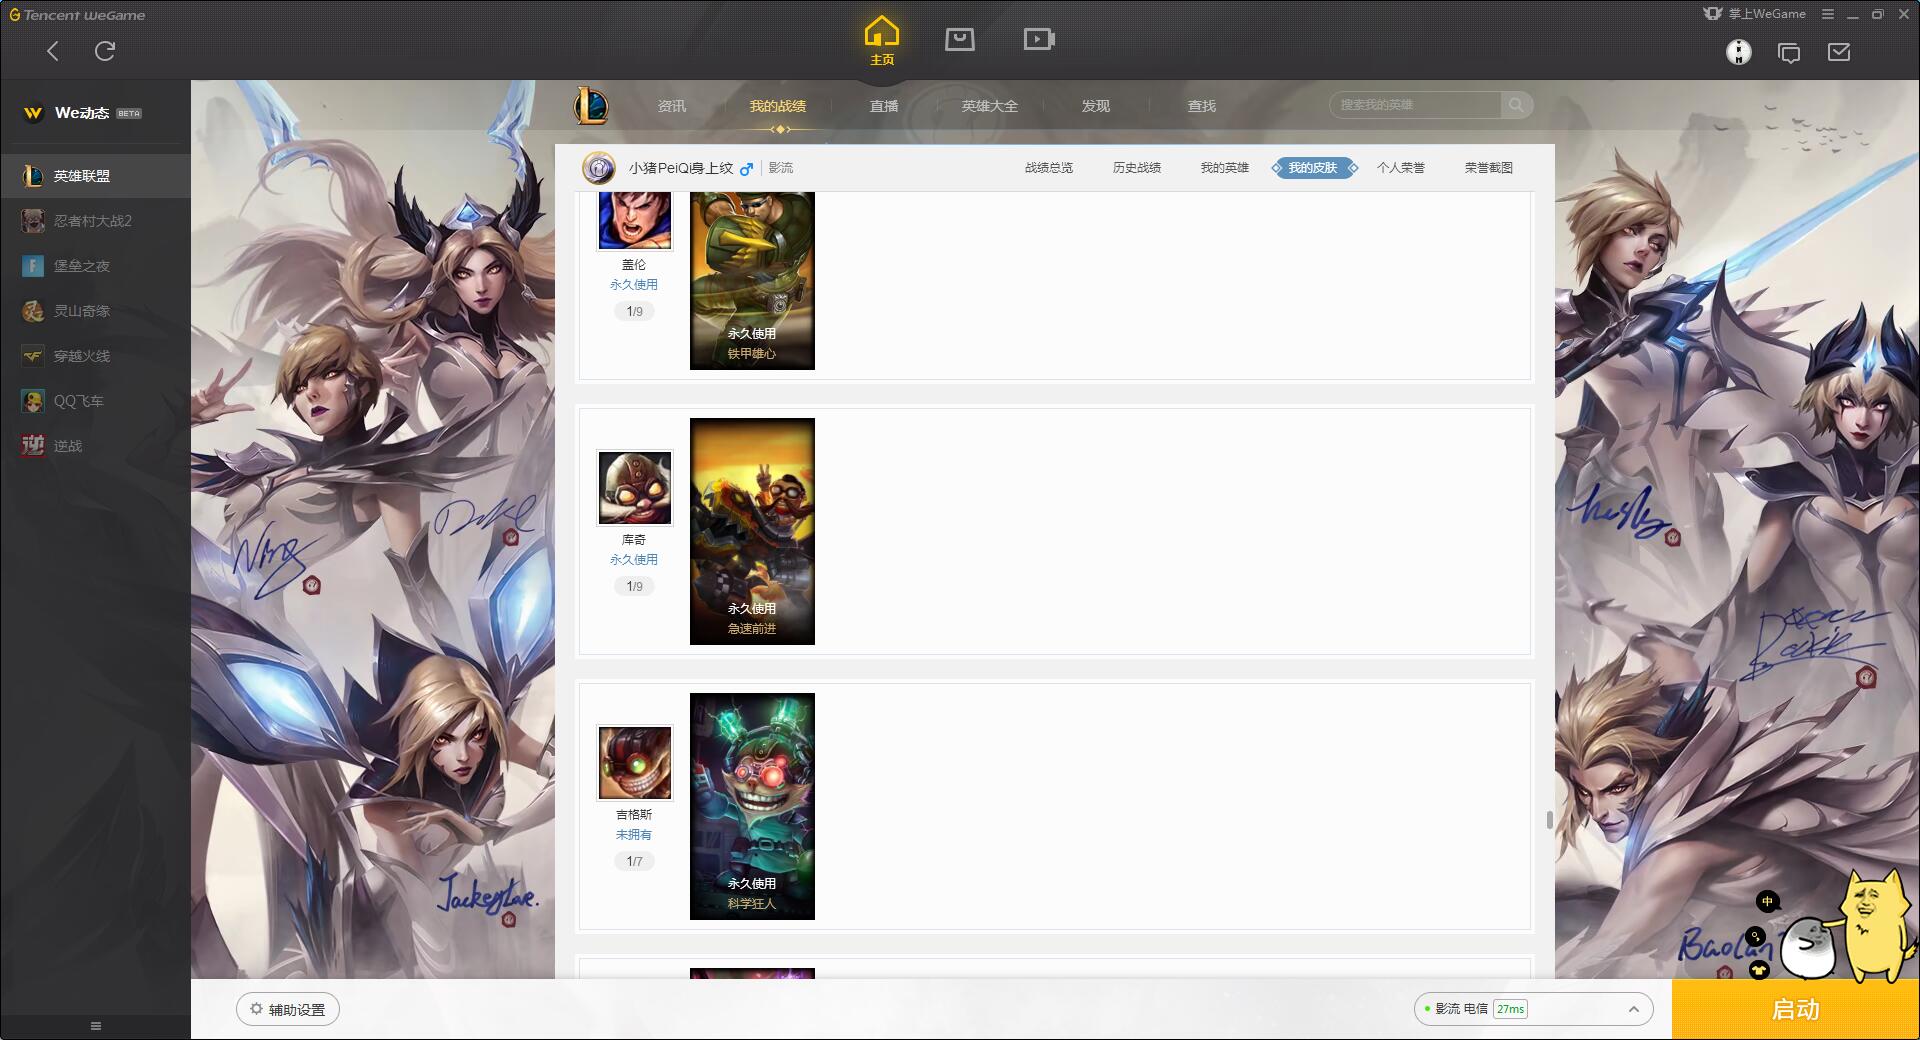Click the summoner profile avatar
The height and width of the screenshot is (1040, 1920).
(599, 168)
